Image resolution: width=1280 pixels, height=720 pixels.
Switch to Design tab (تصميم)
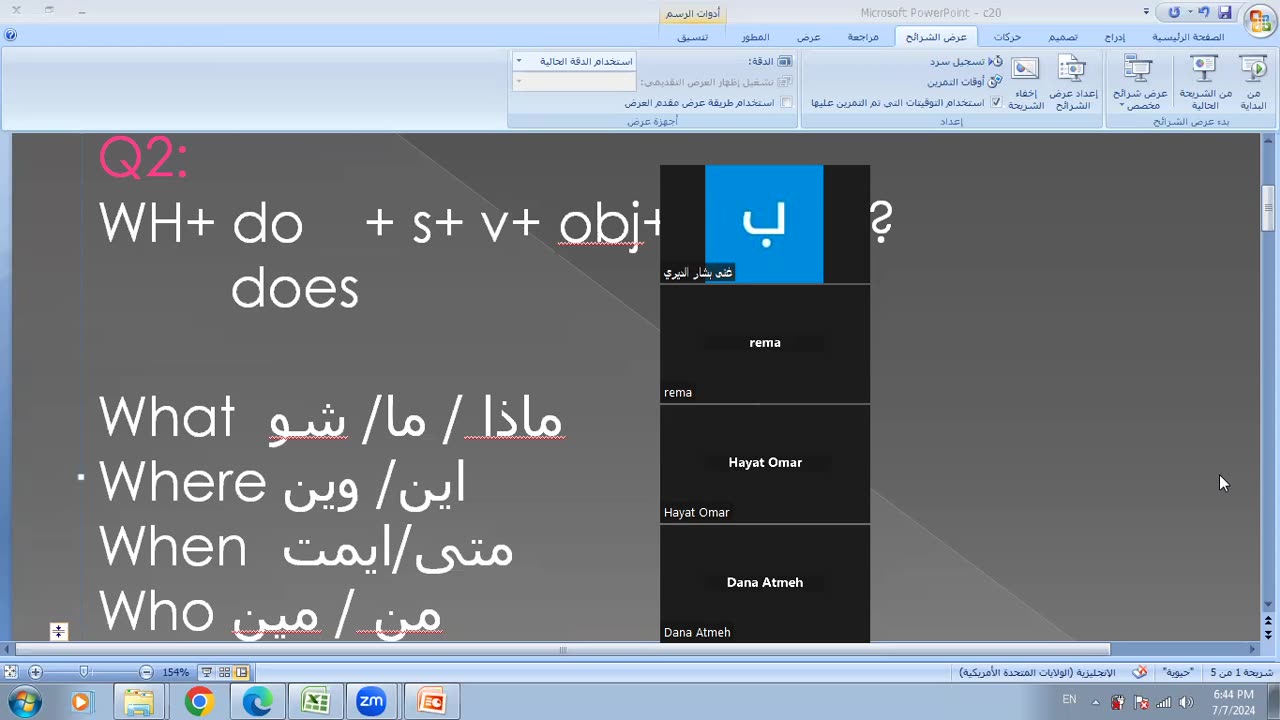1063,37
